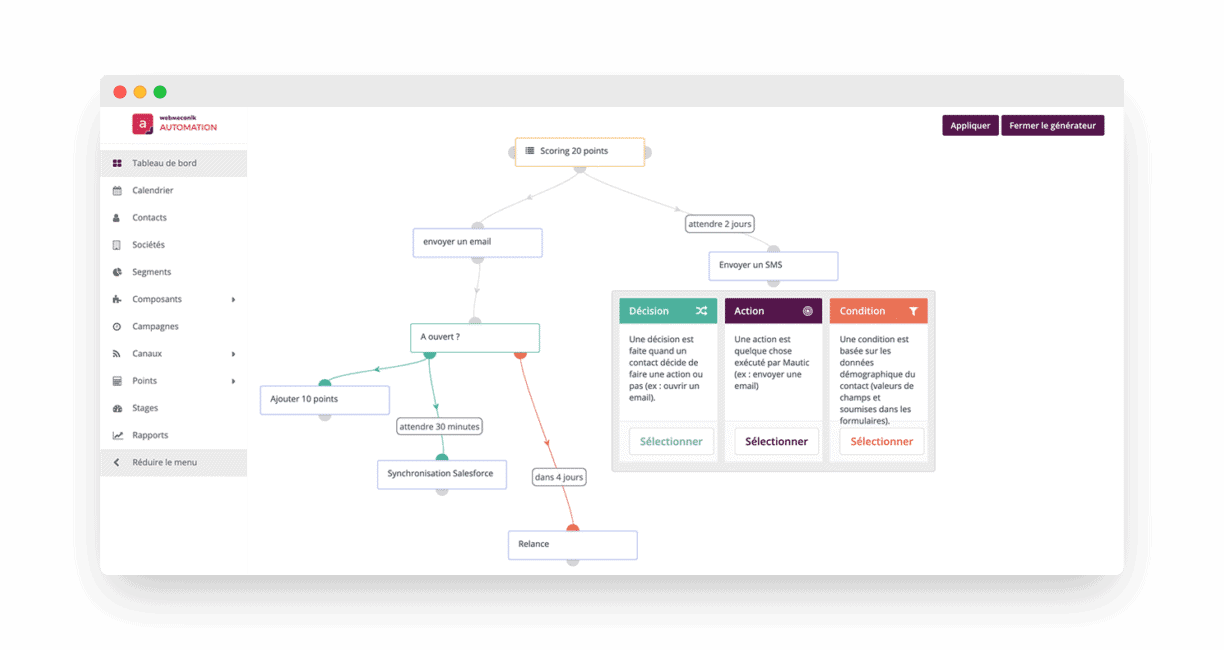Image resolution: width=1224 pixels, height=650 pixels.
Task: Click the dans 4 jours label
Action: point(559,477)
